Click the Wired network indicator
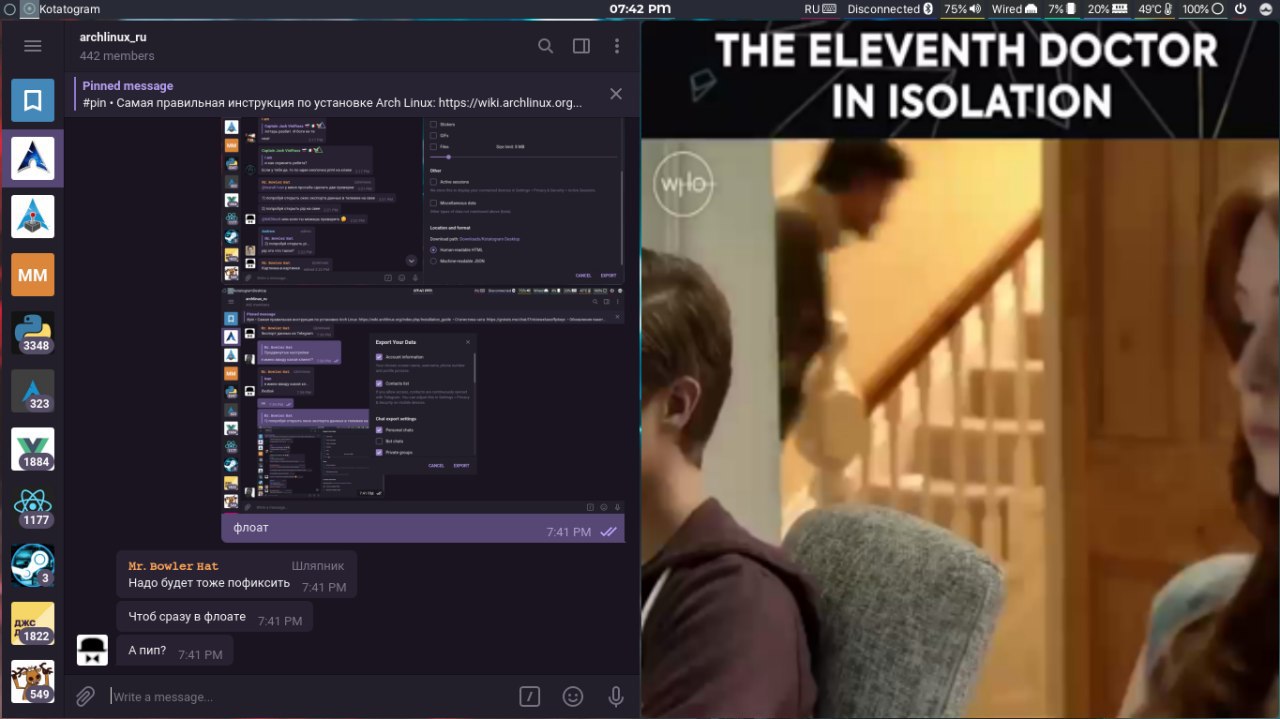 [1014, 9]
